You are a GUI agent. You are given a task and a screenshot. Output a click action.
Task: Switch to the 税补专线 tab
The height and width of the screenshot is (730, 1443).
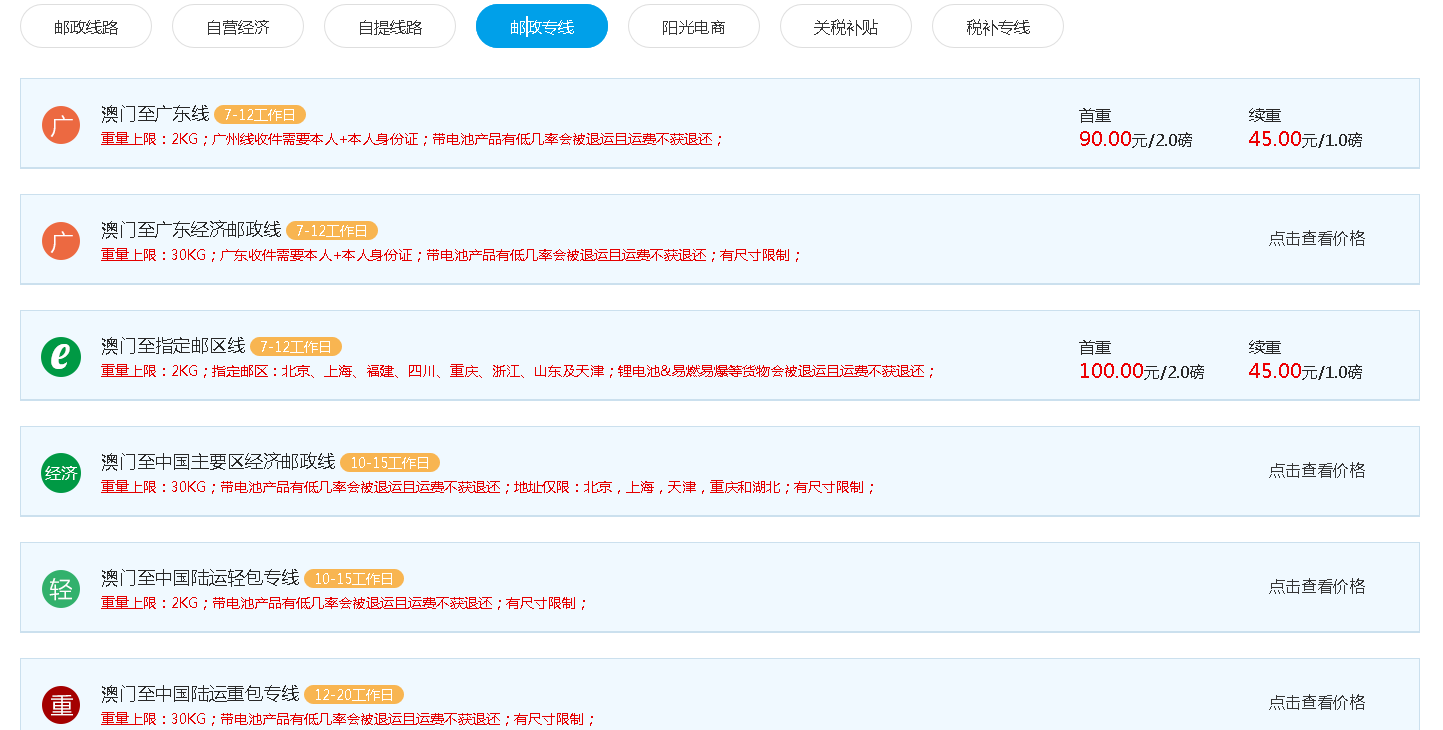[998, 27]
